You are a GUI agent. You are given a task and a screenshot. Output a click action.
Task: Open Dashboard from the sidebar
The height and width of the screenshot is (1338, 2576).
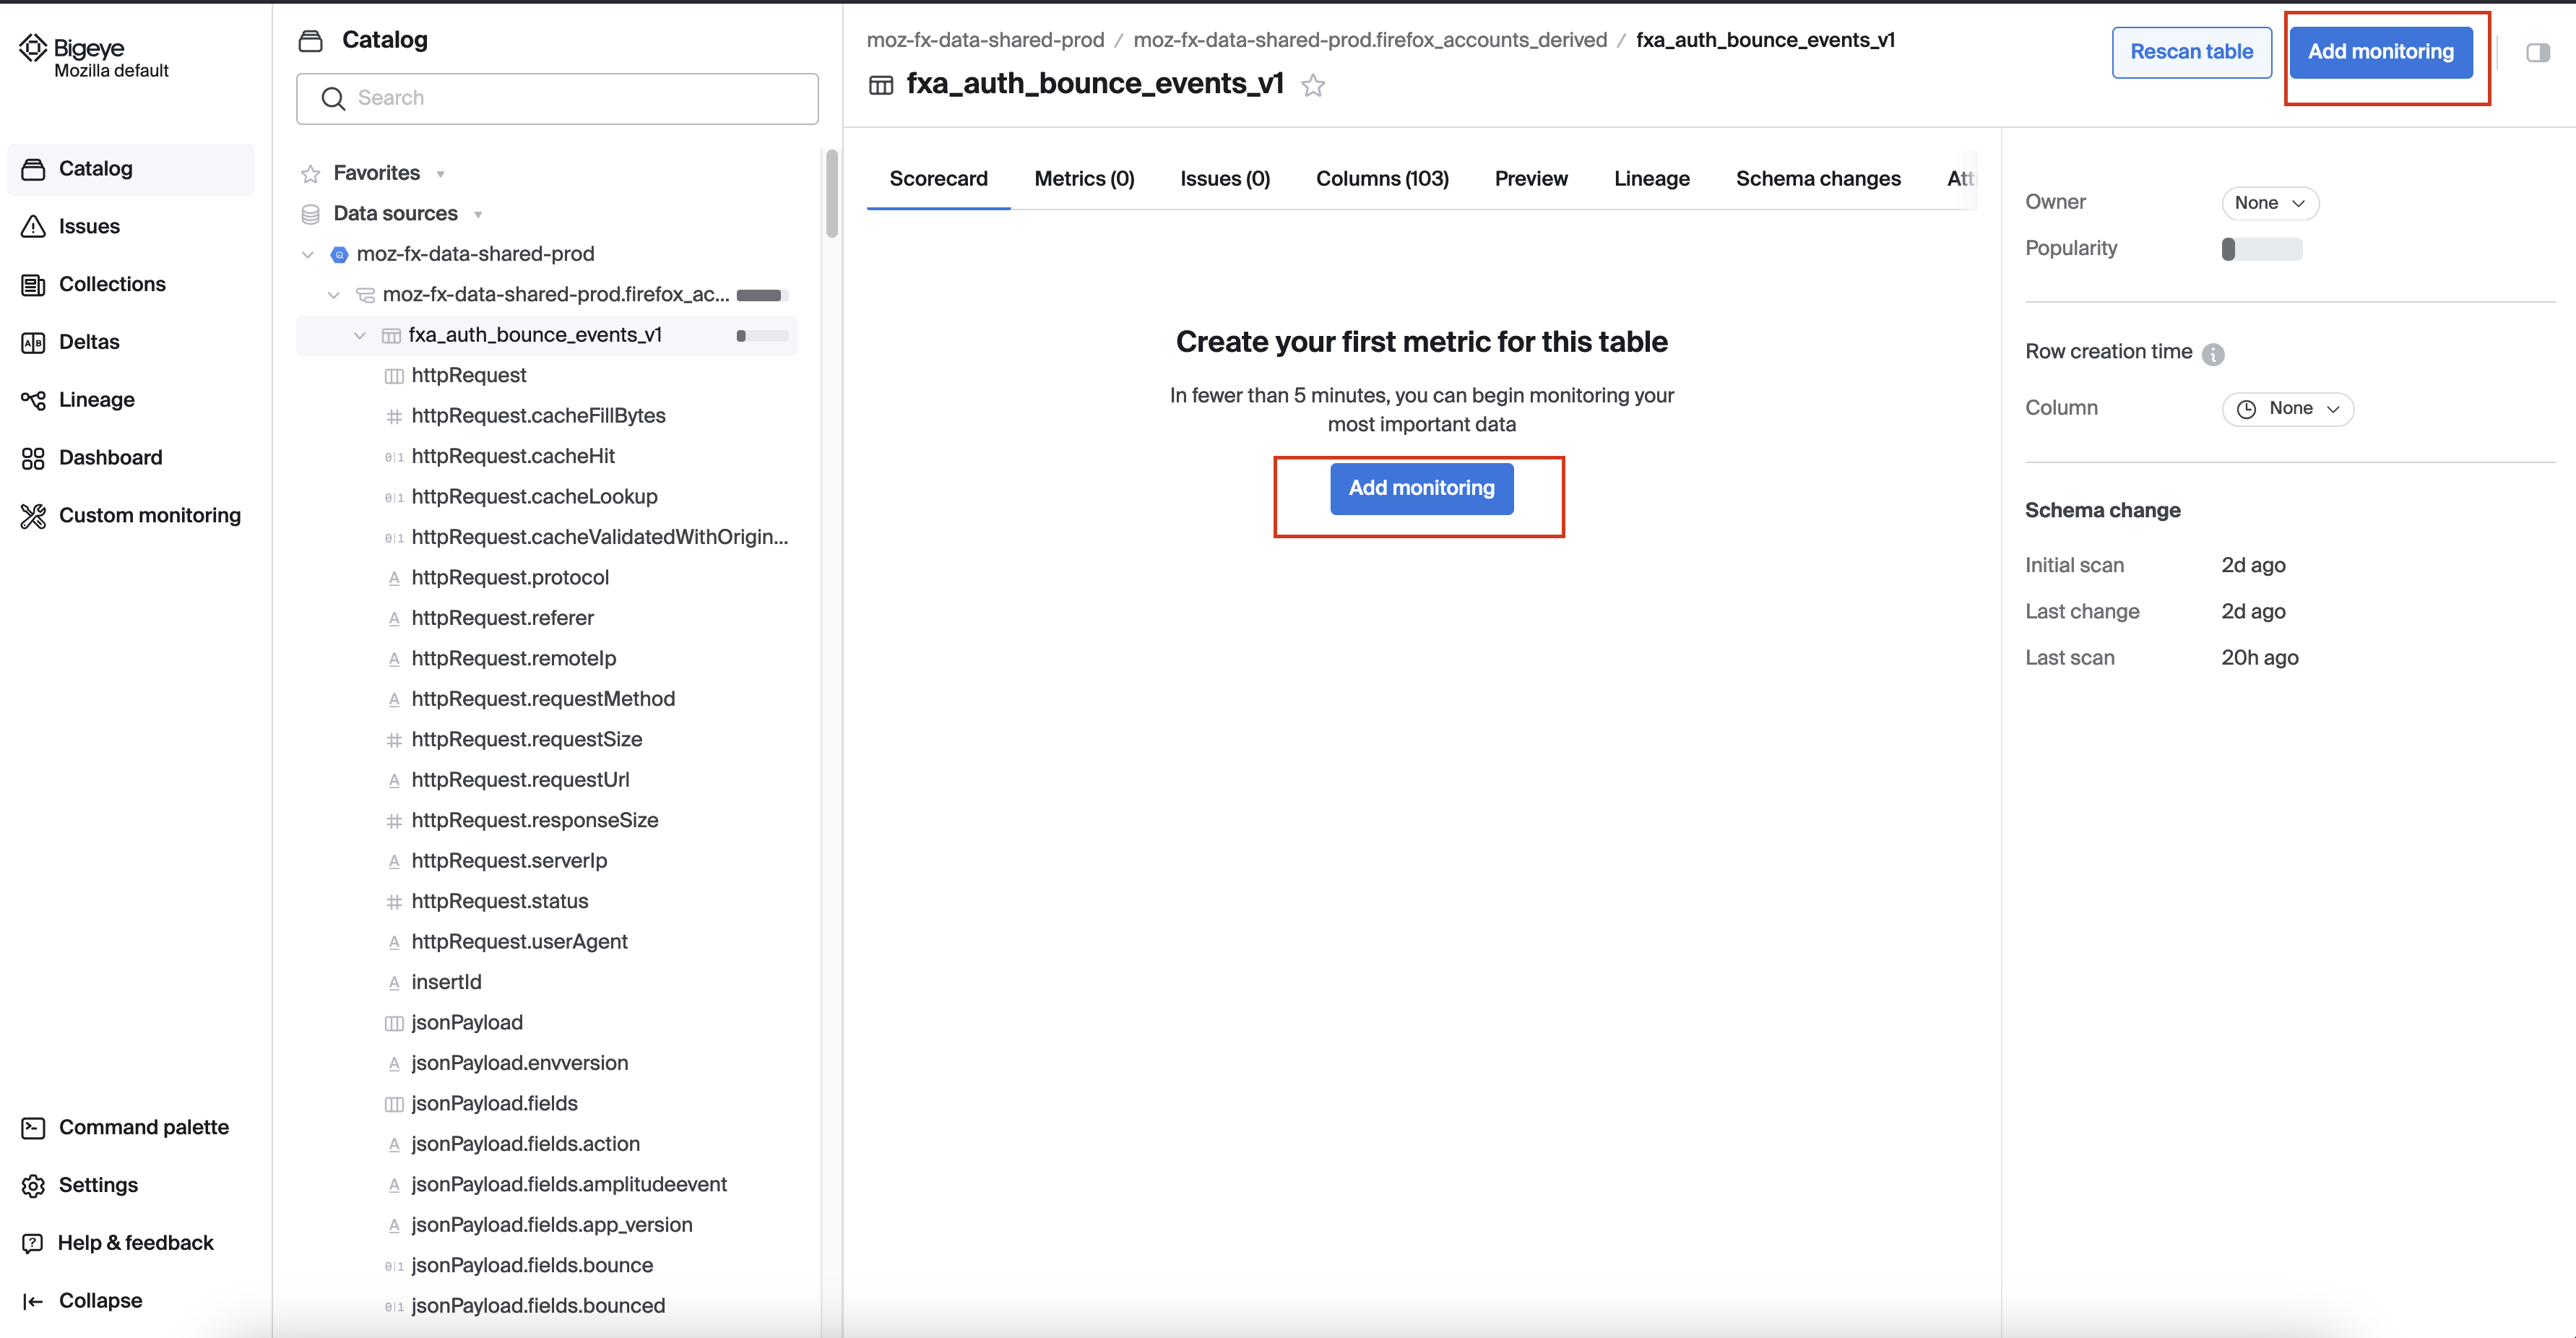[110, 457]
